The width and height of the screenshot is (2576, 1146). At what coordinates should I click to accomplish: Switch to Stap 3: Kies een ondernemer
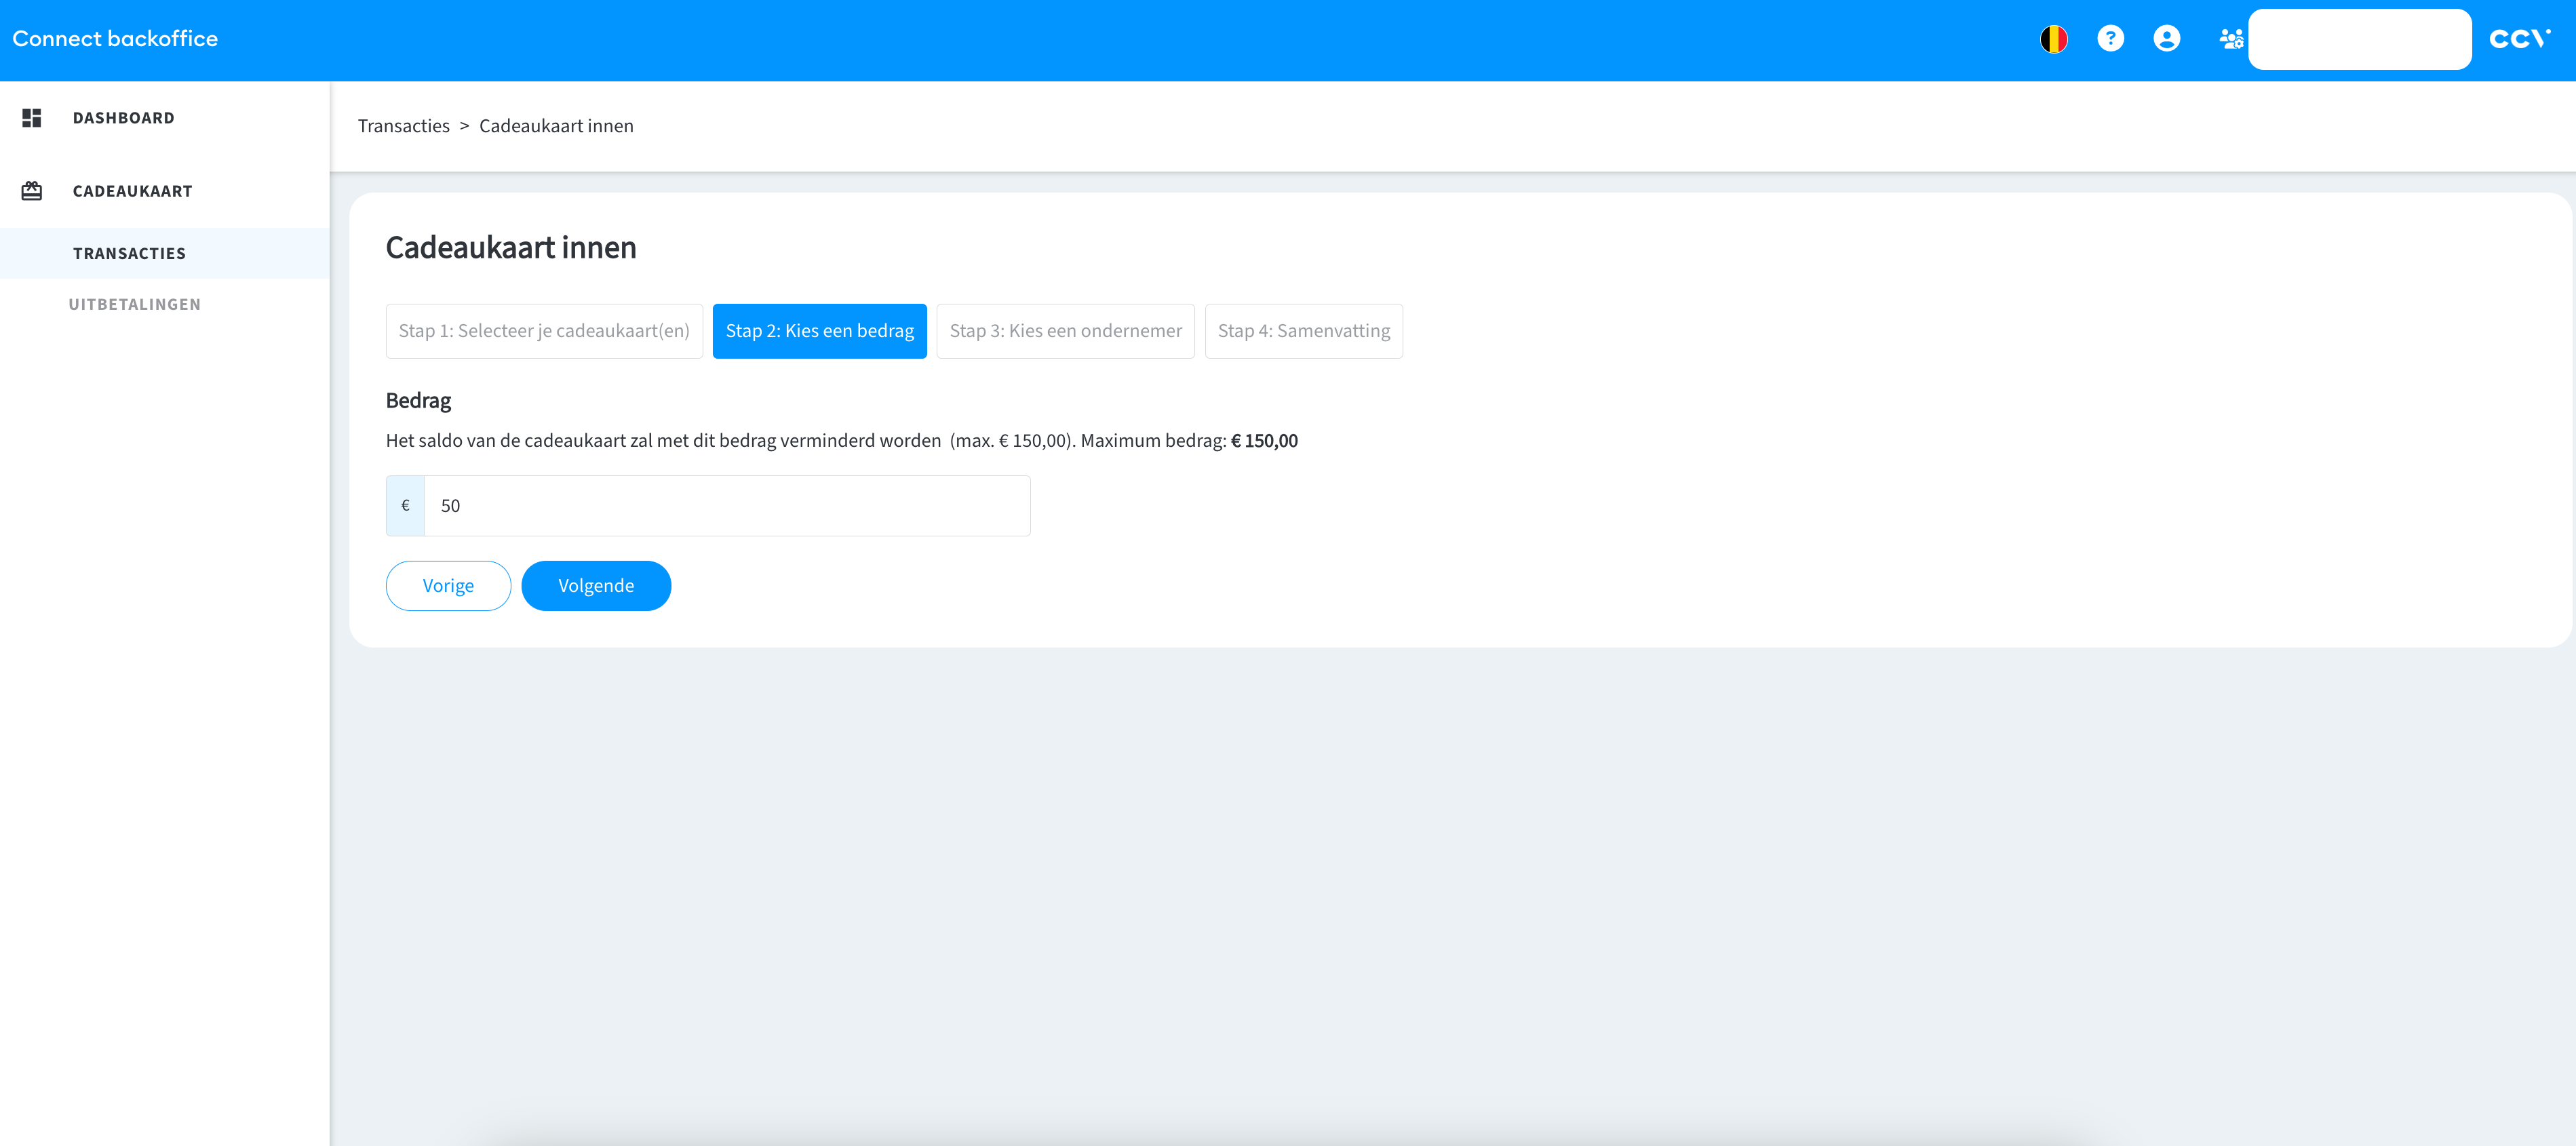[x=1065, y=331]
